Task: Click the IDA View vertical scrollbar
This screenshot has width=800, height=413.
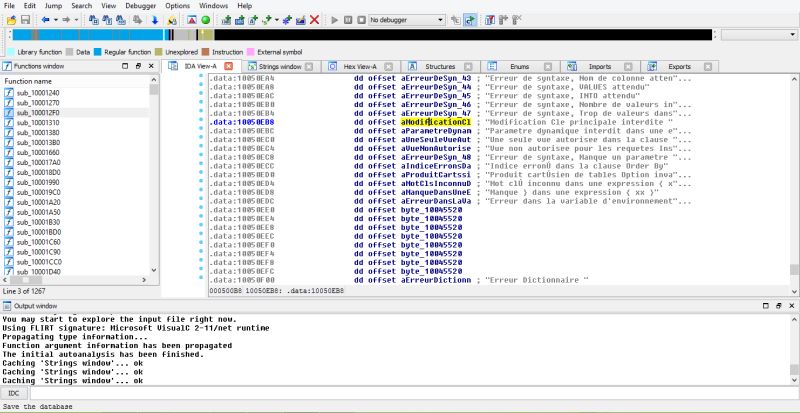Action: click(794, 185)
